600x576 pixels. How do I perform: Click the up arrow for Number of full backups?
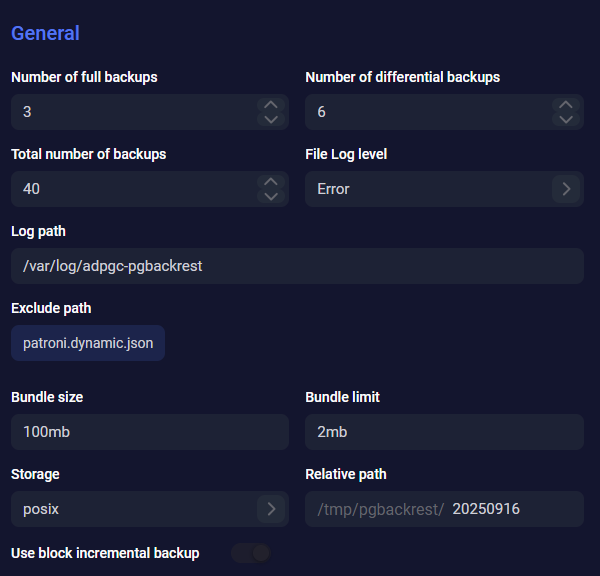point(270,105)
